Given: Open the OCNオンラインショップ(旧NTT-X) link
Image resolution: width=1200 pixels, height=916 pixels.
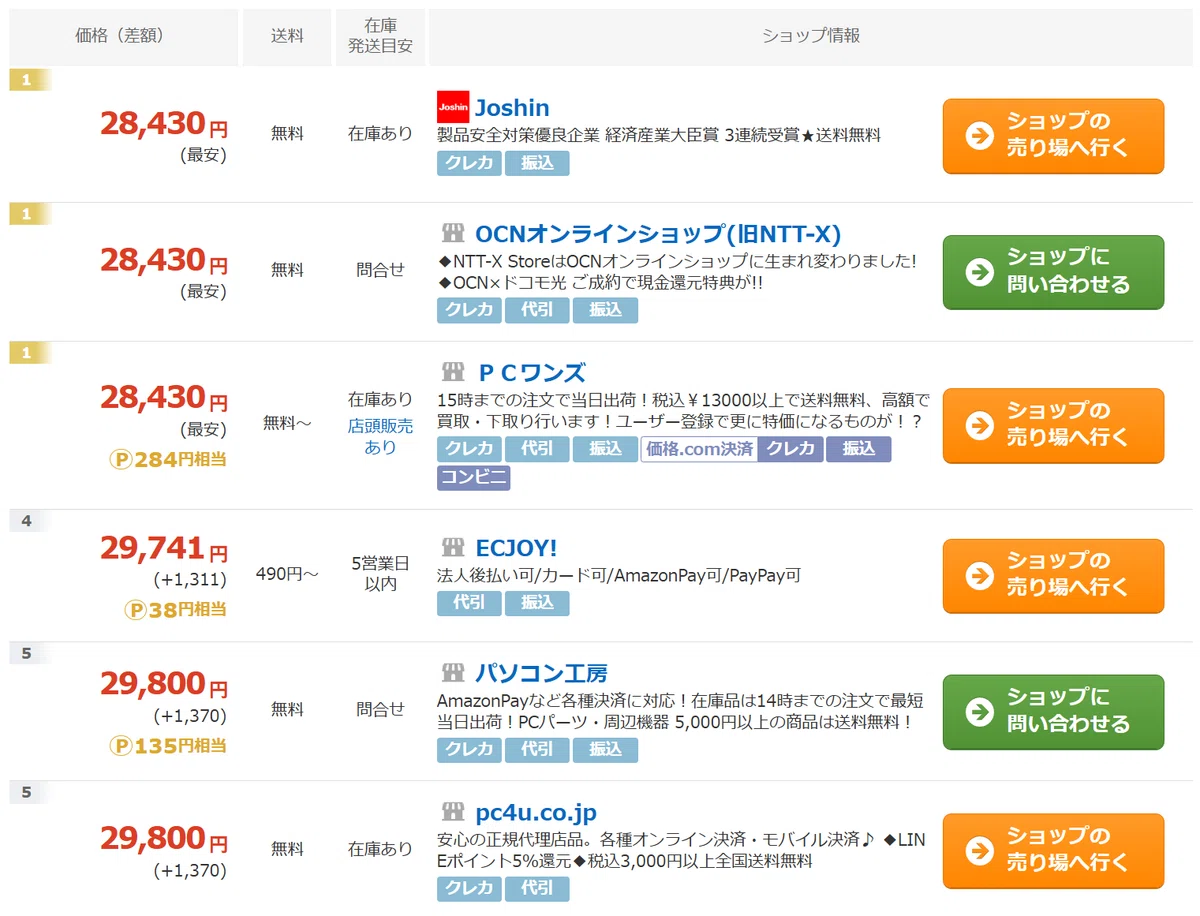Looking at the screenshot, I should point(658,234).
